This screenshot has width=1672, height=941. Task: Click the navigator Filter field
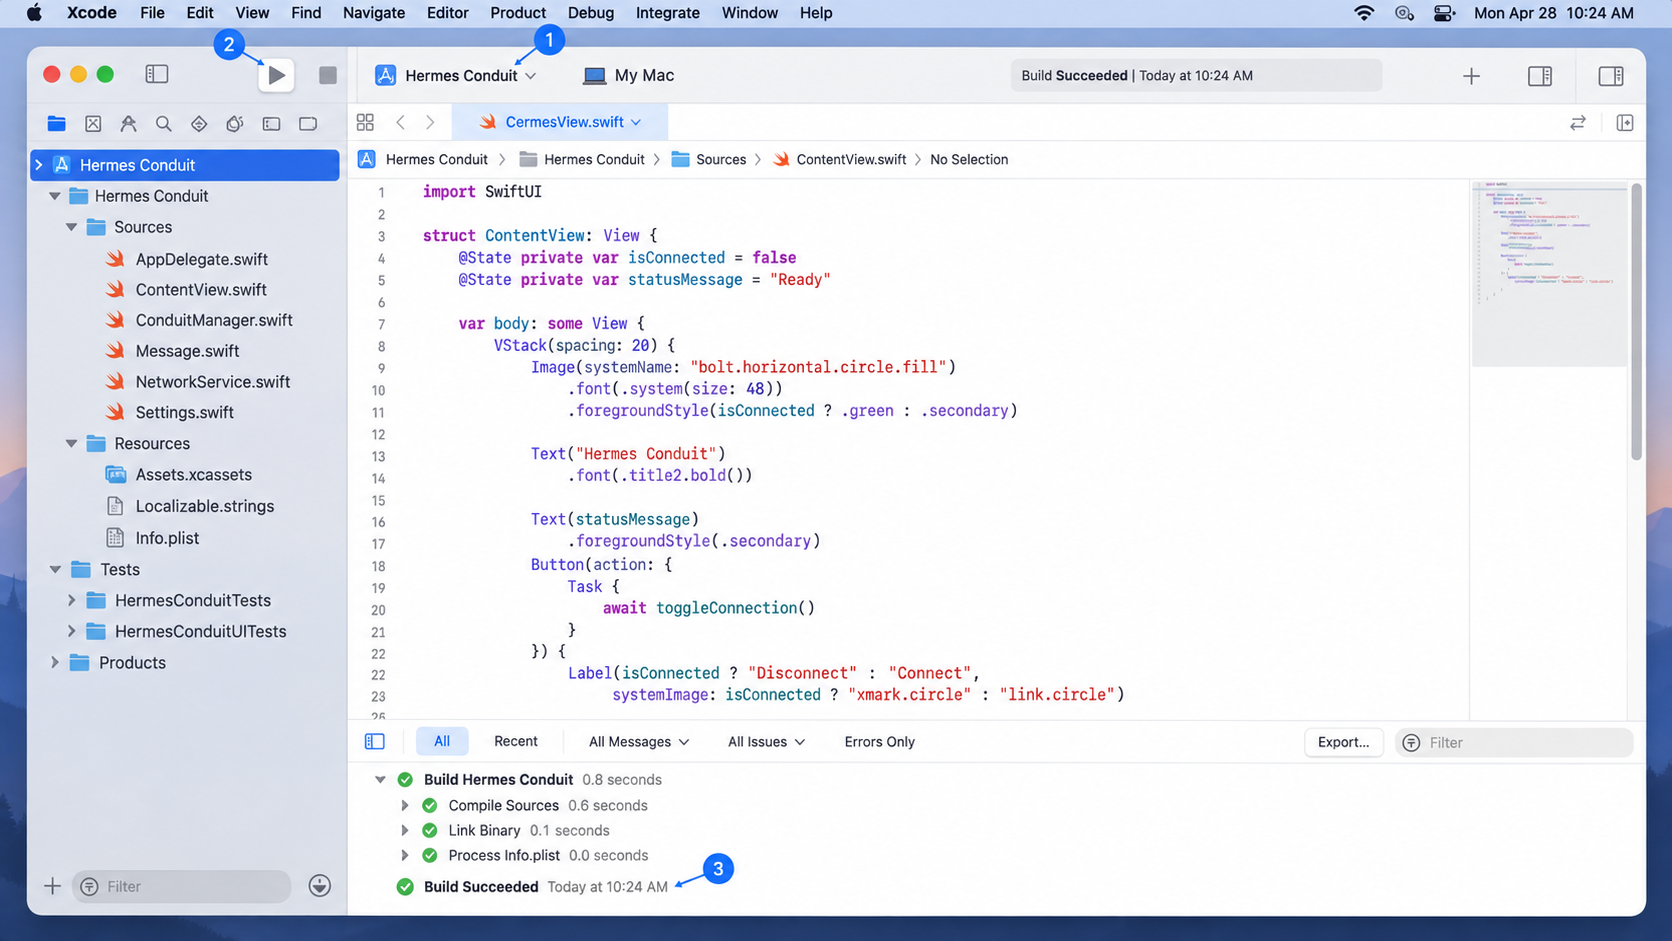(182, 886)
